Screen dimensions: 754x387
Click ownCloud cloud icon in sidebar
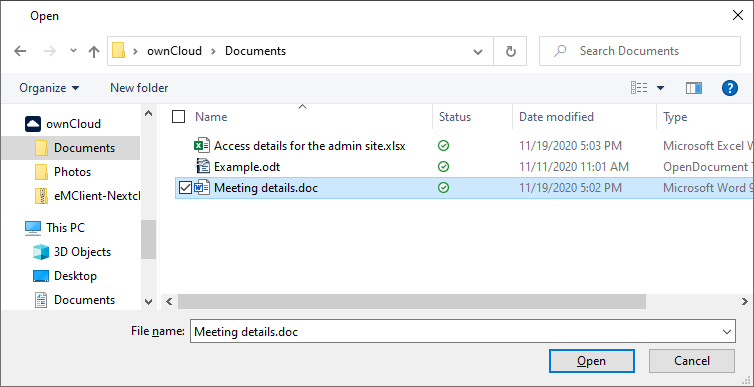coord(33,124)
